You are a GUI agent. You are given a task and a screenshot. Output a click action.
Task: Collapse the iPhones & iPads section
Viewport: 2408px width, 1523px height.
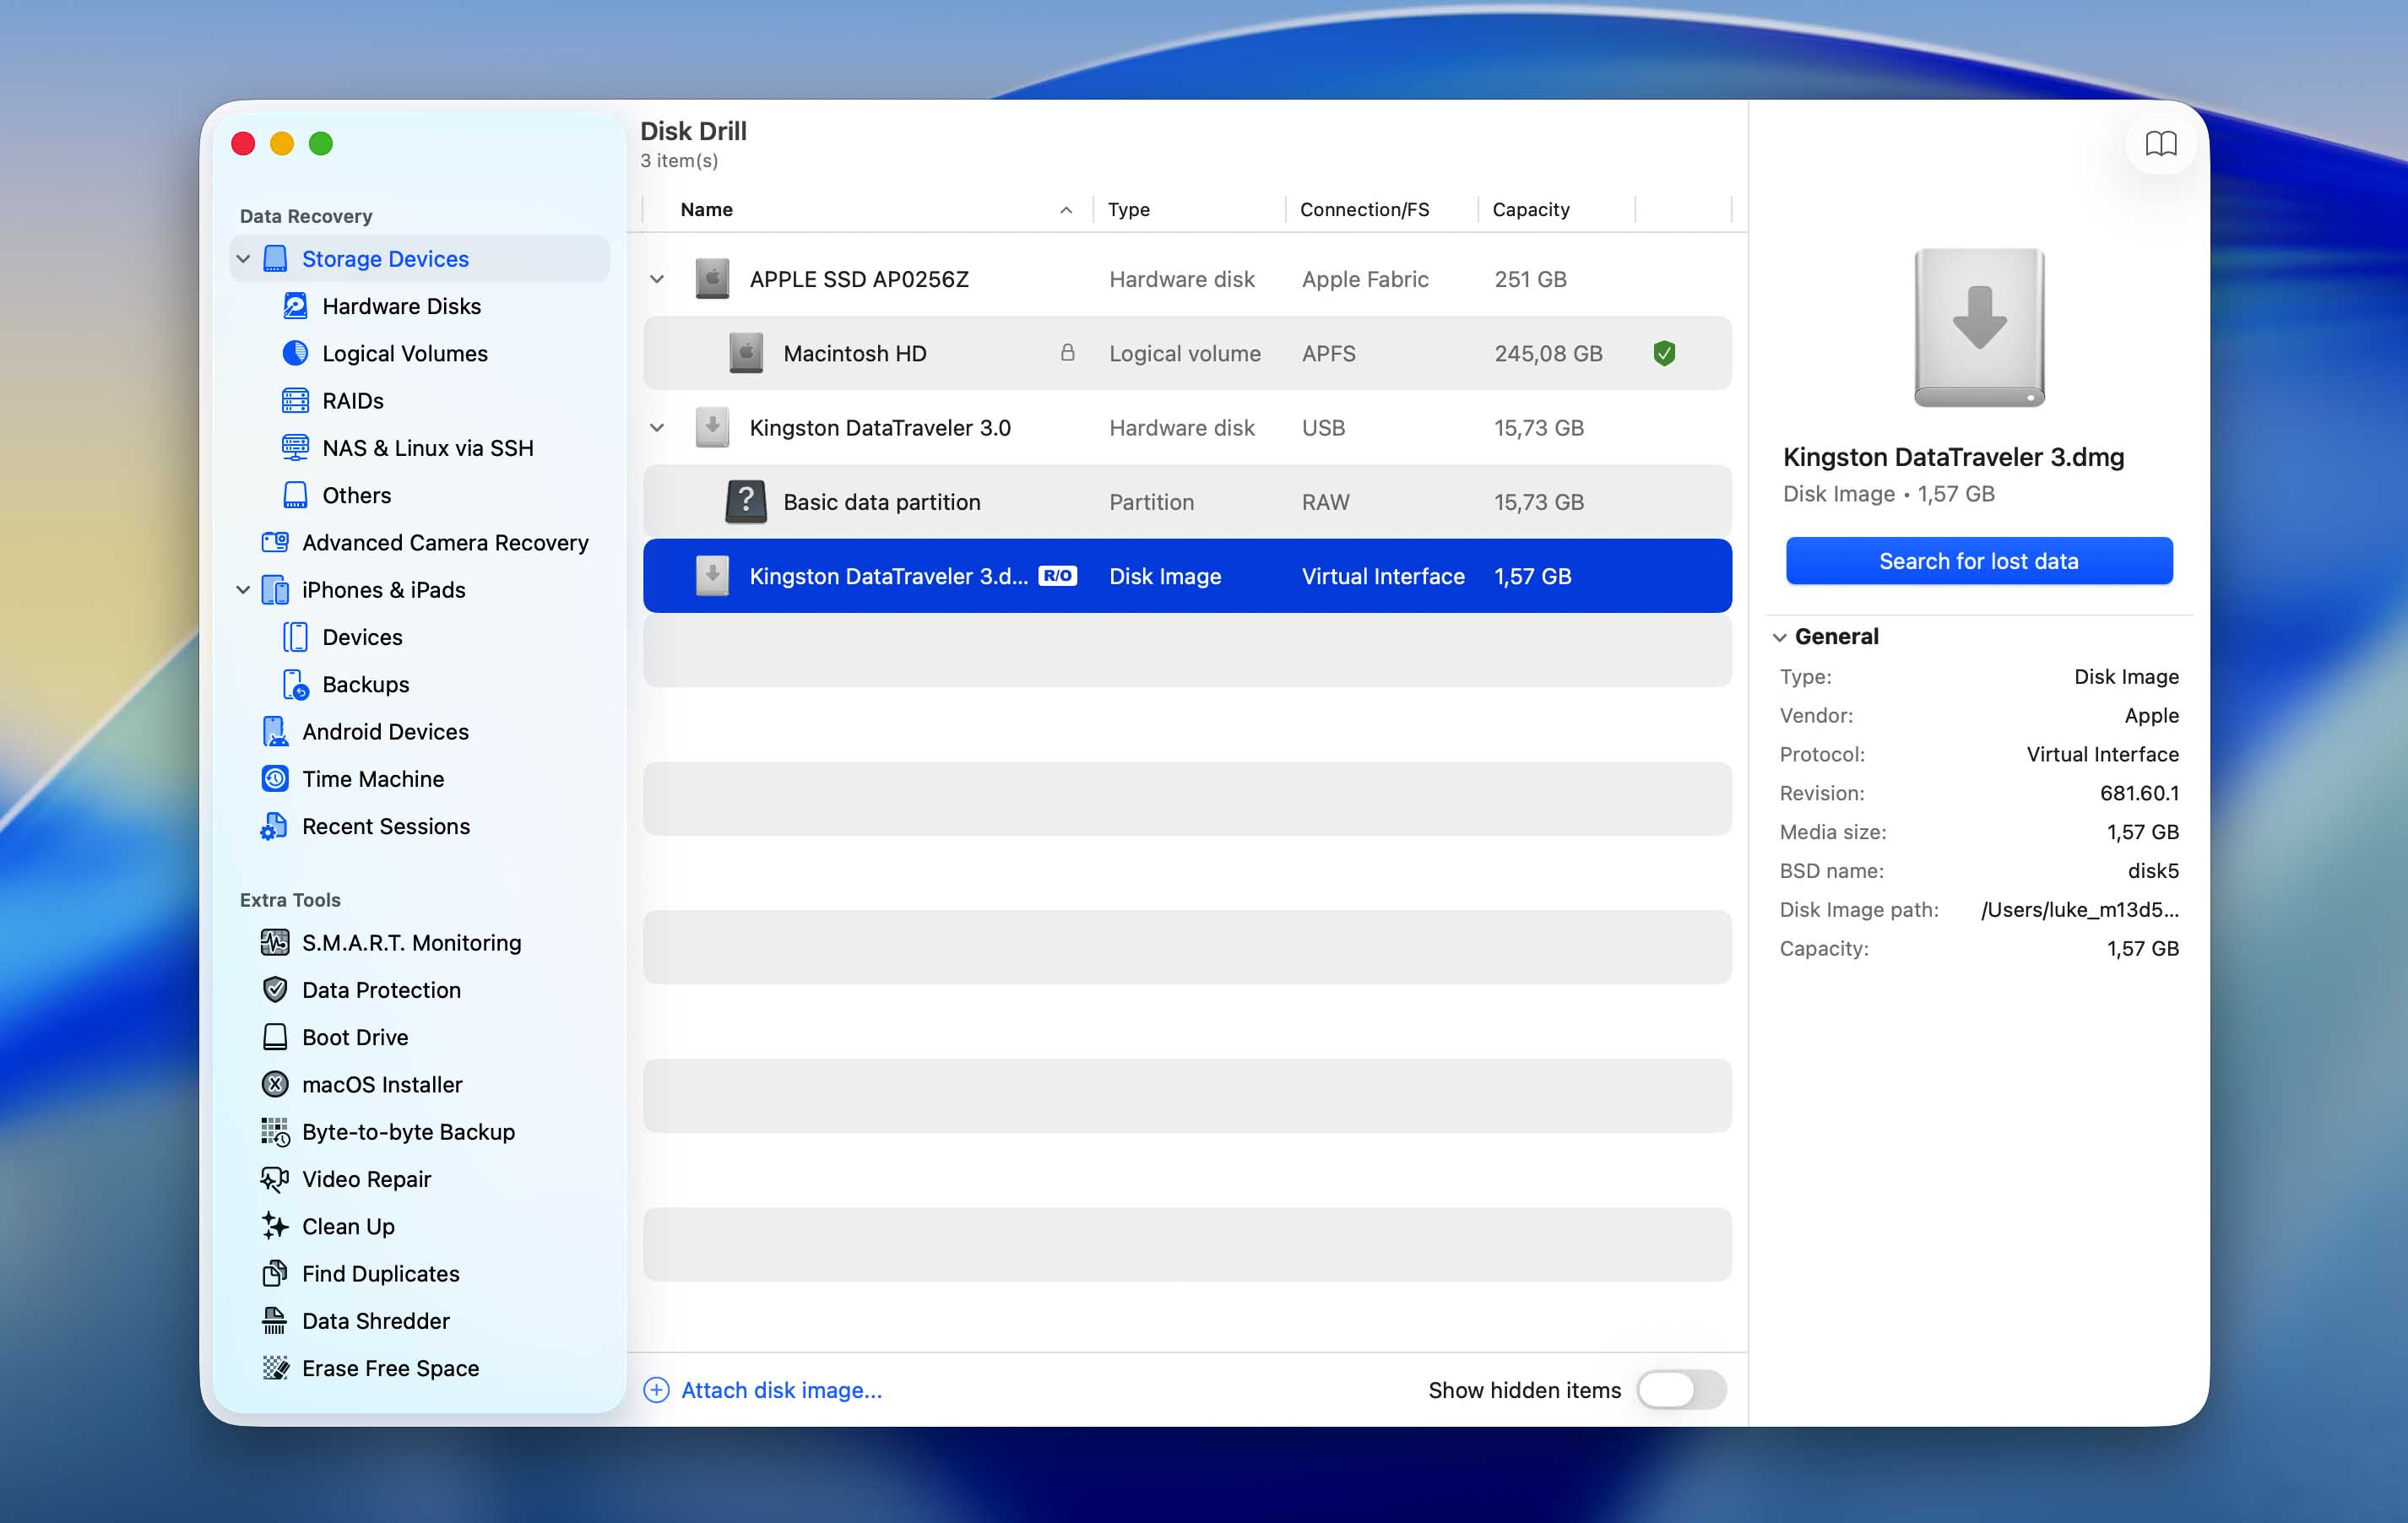pos(243,590)
